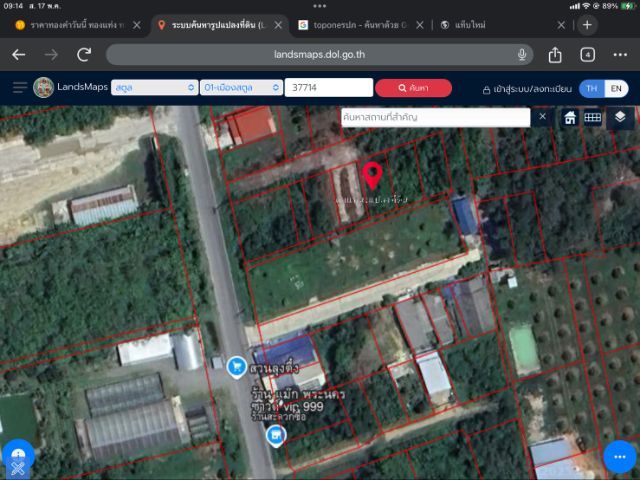Tap the microphone icon in the address bar

522,55
